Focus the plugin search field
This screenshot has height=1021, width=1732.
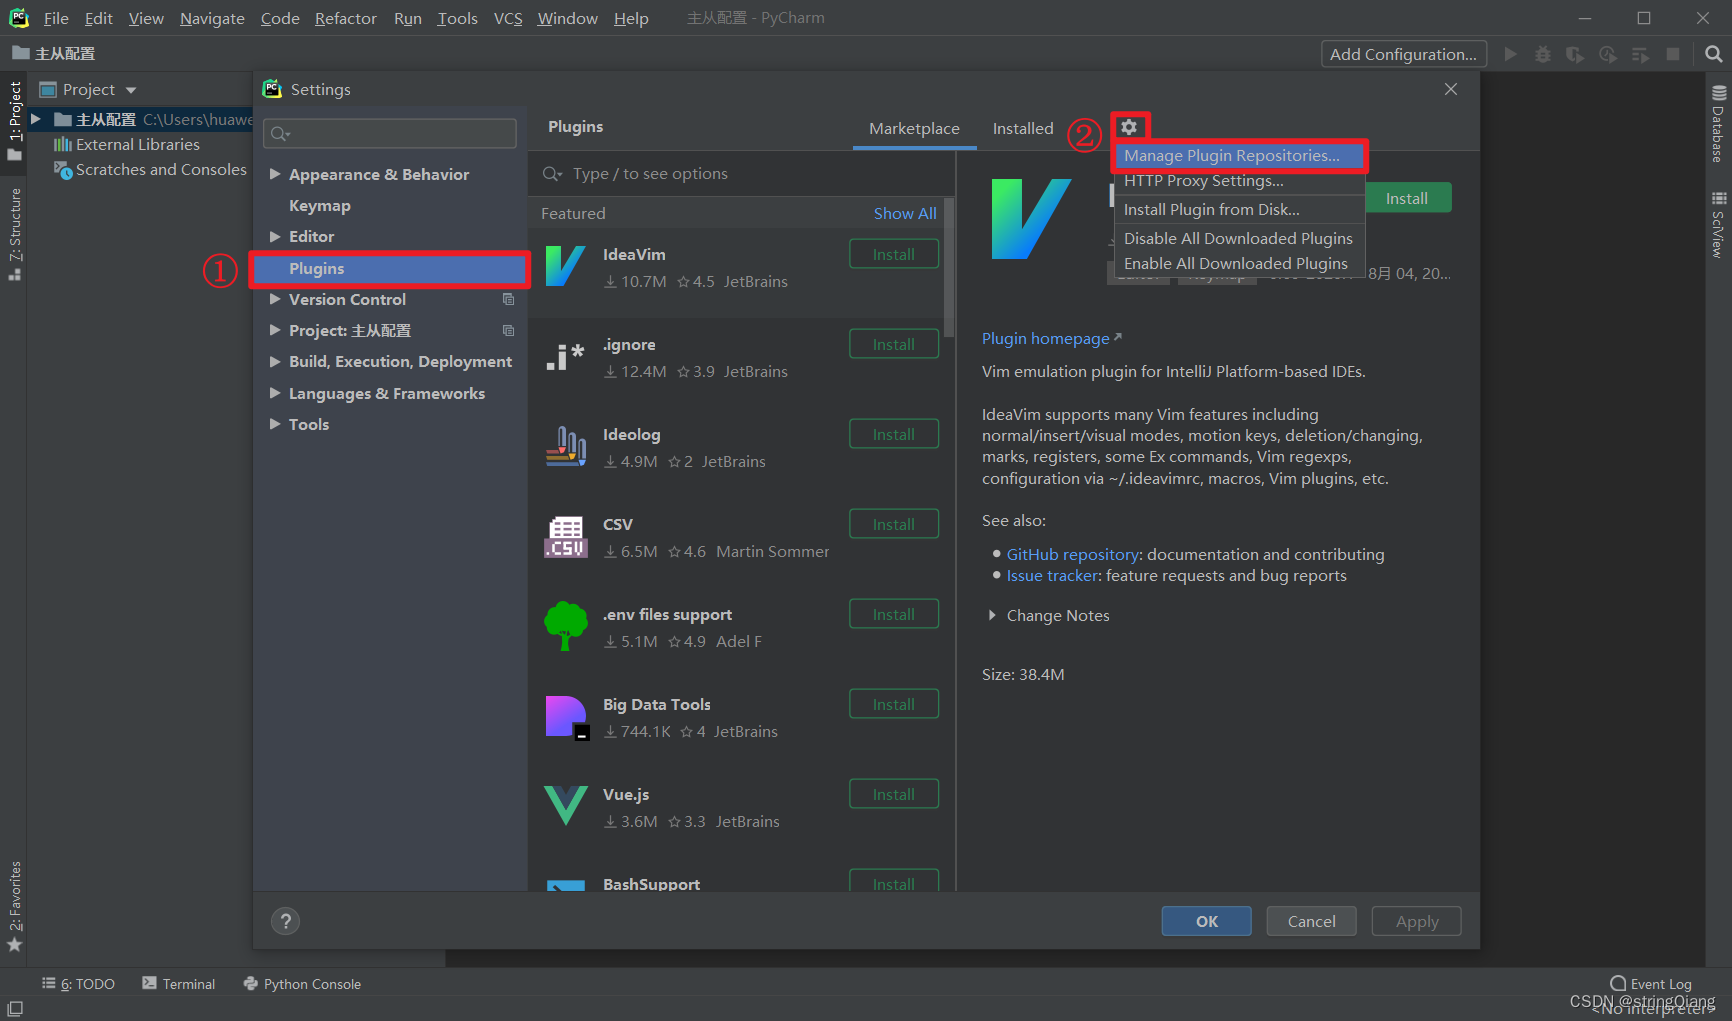(740, 173)
